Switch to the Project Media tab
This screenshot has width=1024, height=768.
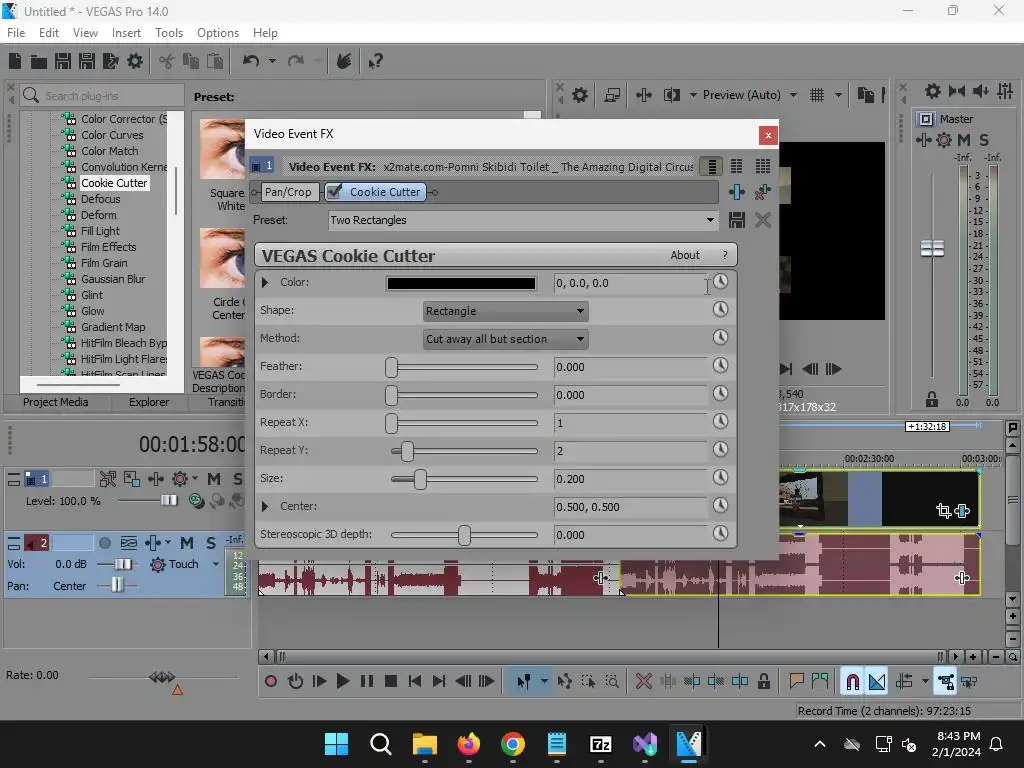pos(56,402)
